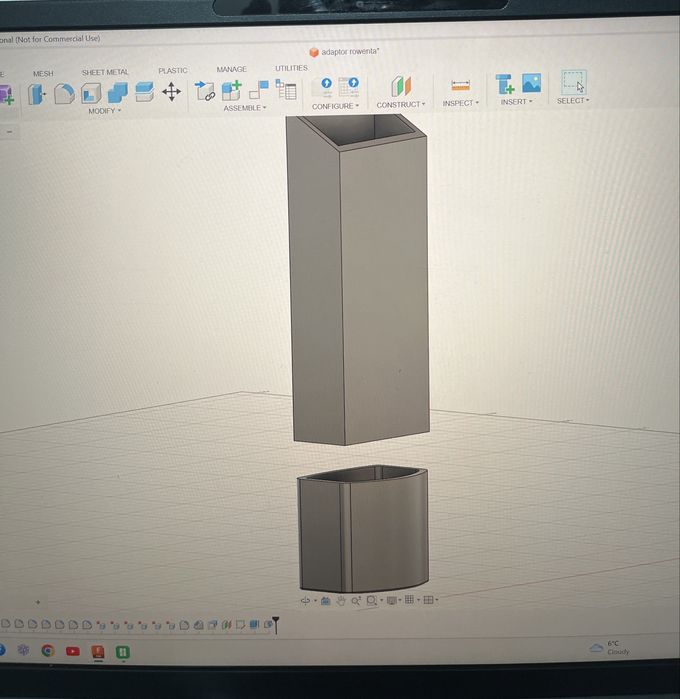The height and width of the screenshot is (699, 680).
Task: Select the Fillet tool
Action: (x=64, y=94)
